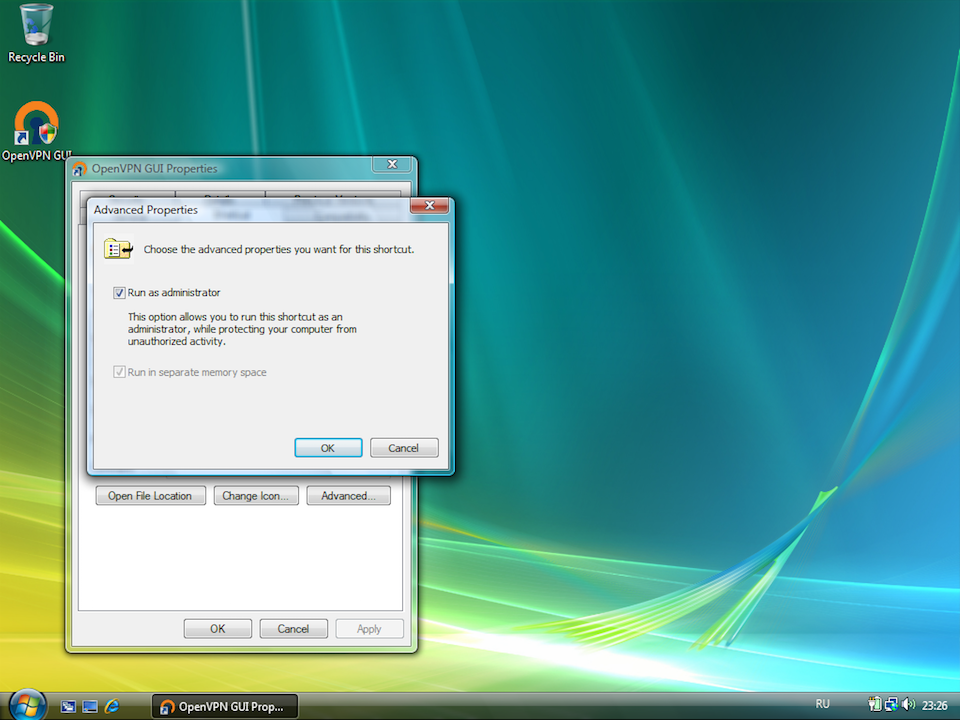Click Open File Location button
The image size is (960, 720).
pos(150,495)
